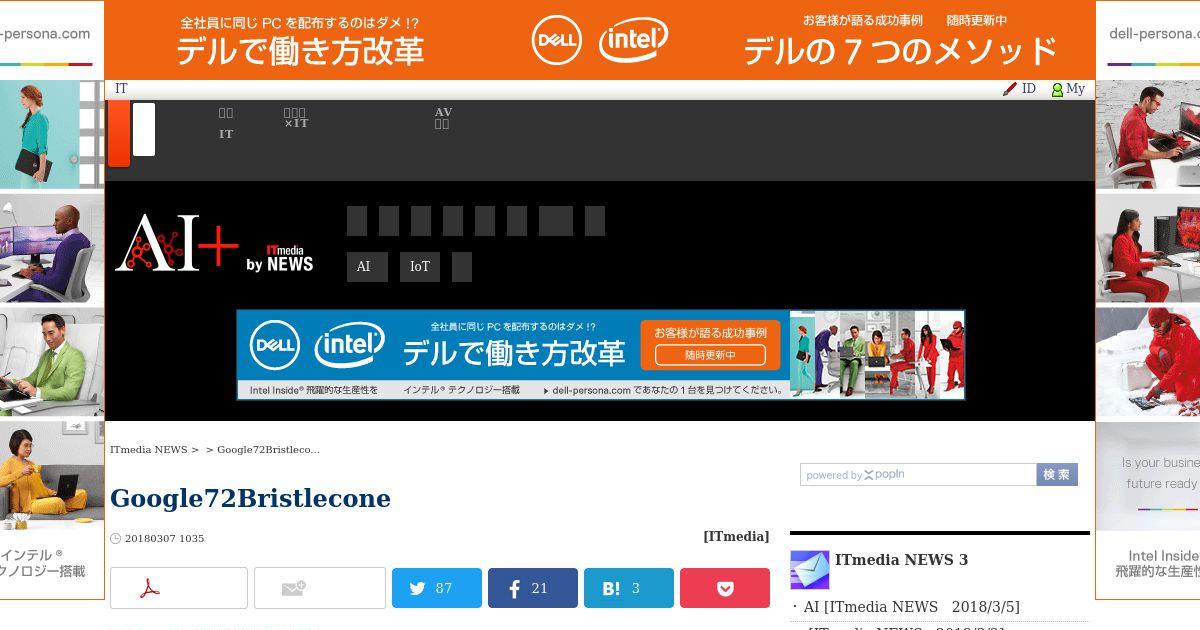Click the top banner デルの7つのメソッド text
This screenshot has width=1200, height=630.
[x=900, y=50]
